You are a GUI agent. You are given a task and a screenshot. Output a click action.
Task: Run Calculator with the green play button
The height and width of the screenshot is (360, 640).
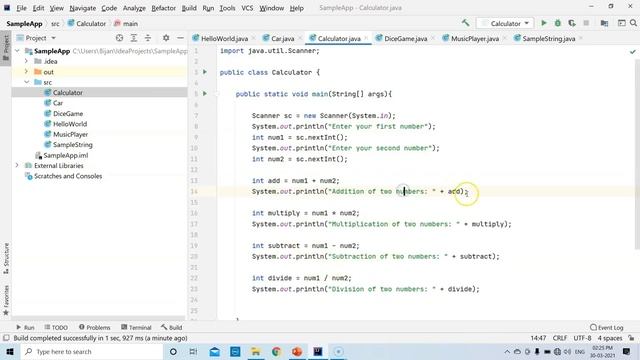tap(544, 23)
